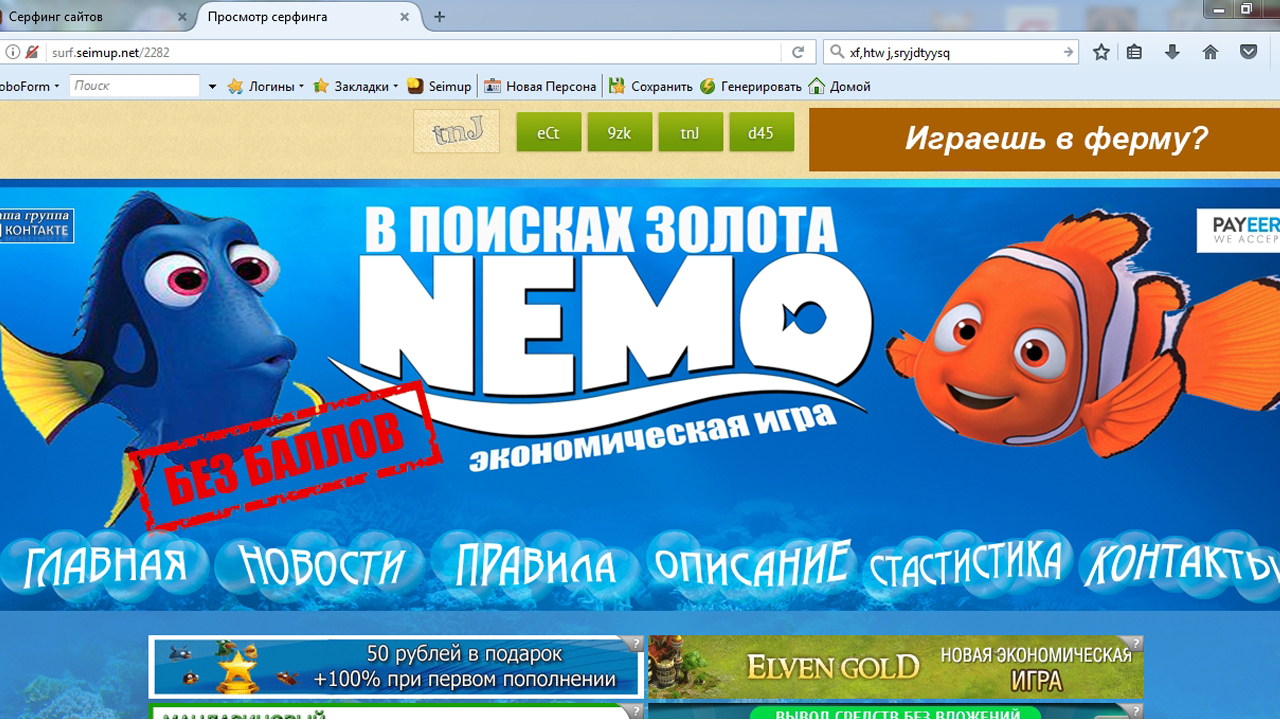The image size is (1280, 720).
Task: Open the downloads arrow icon
Action: 1172,52
